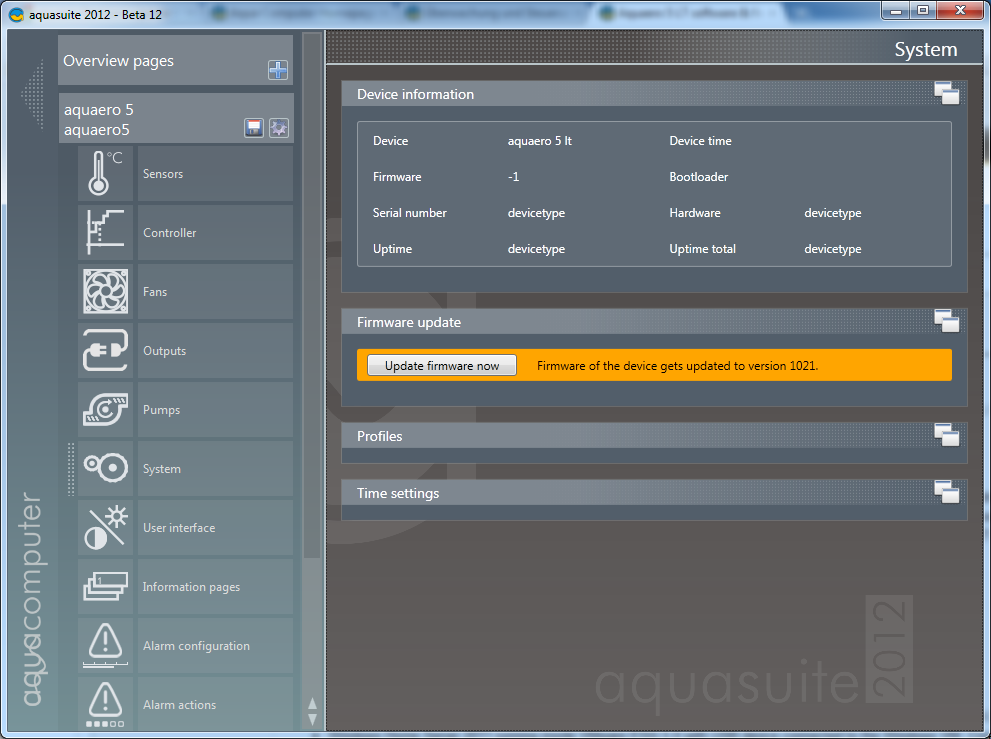Click the sidebar scroll up arrow
Screen dimensions: 991x739
[312, 704]
